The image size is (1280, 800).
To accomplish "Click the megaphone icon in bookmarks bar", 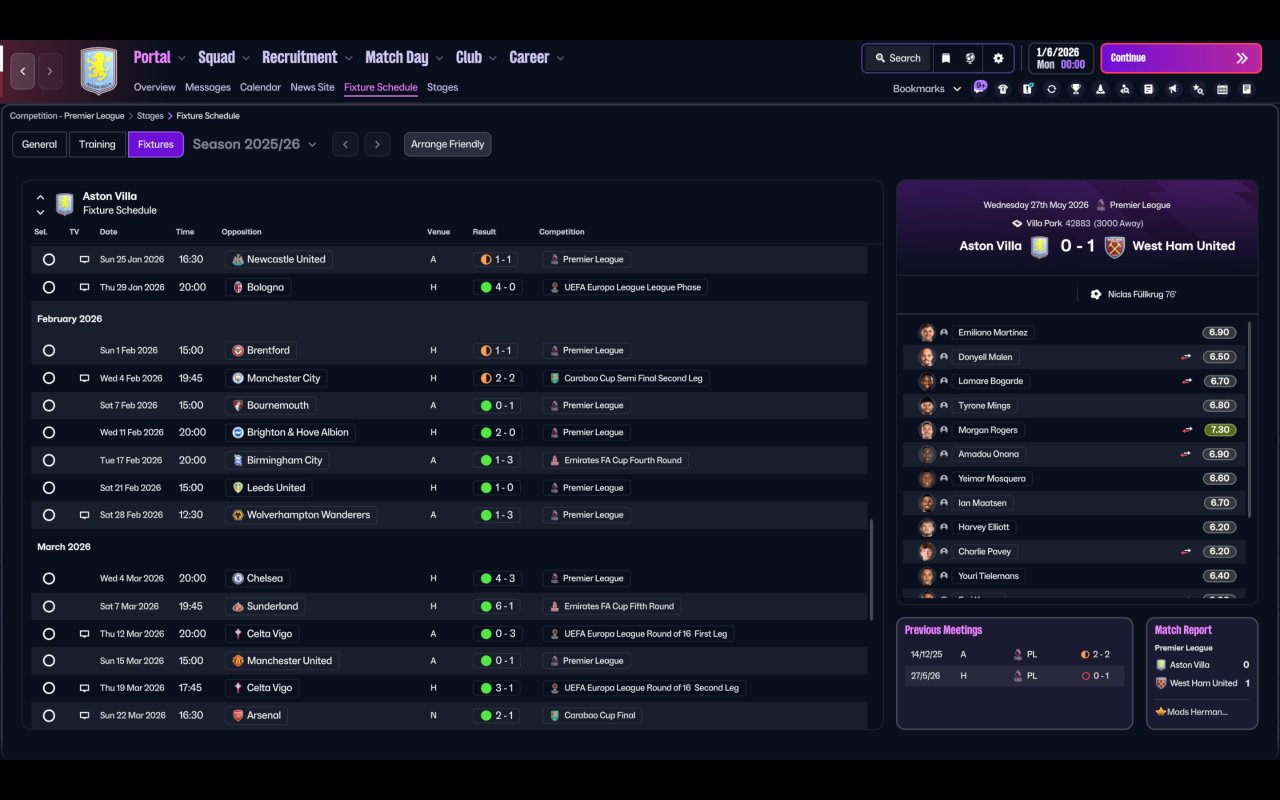I will click(x=1173, y=89).
